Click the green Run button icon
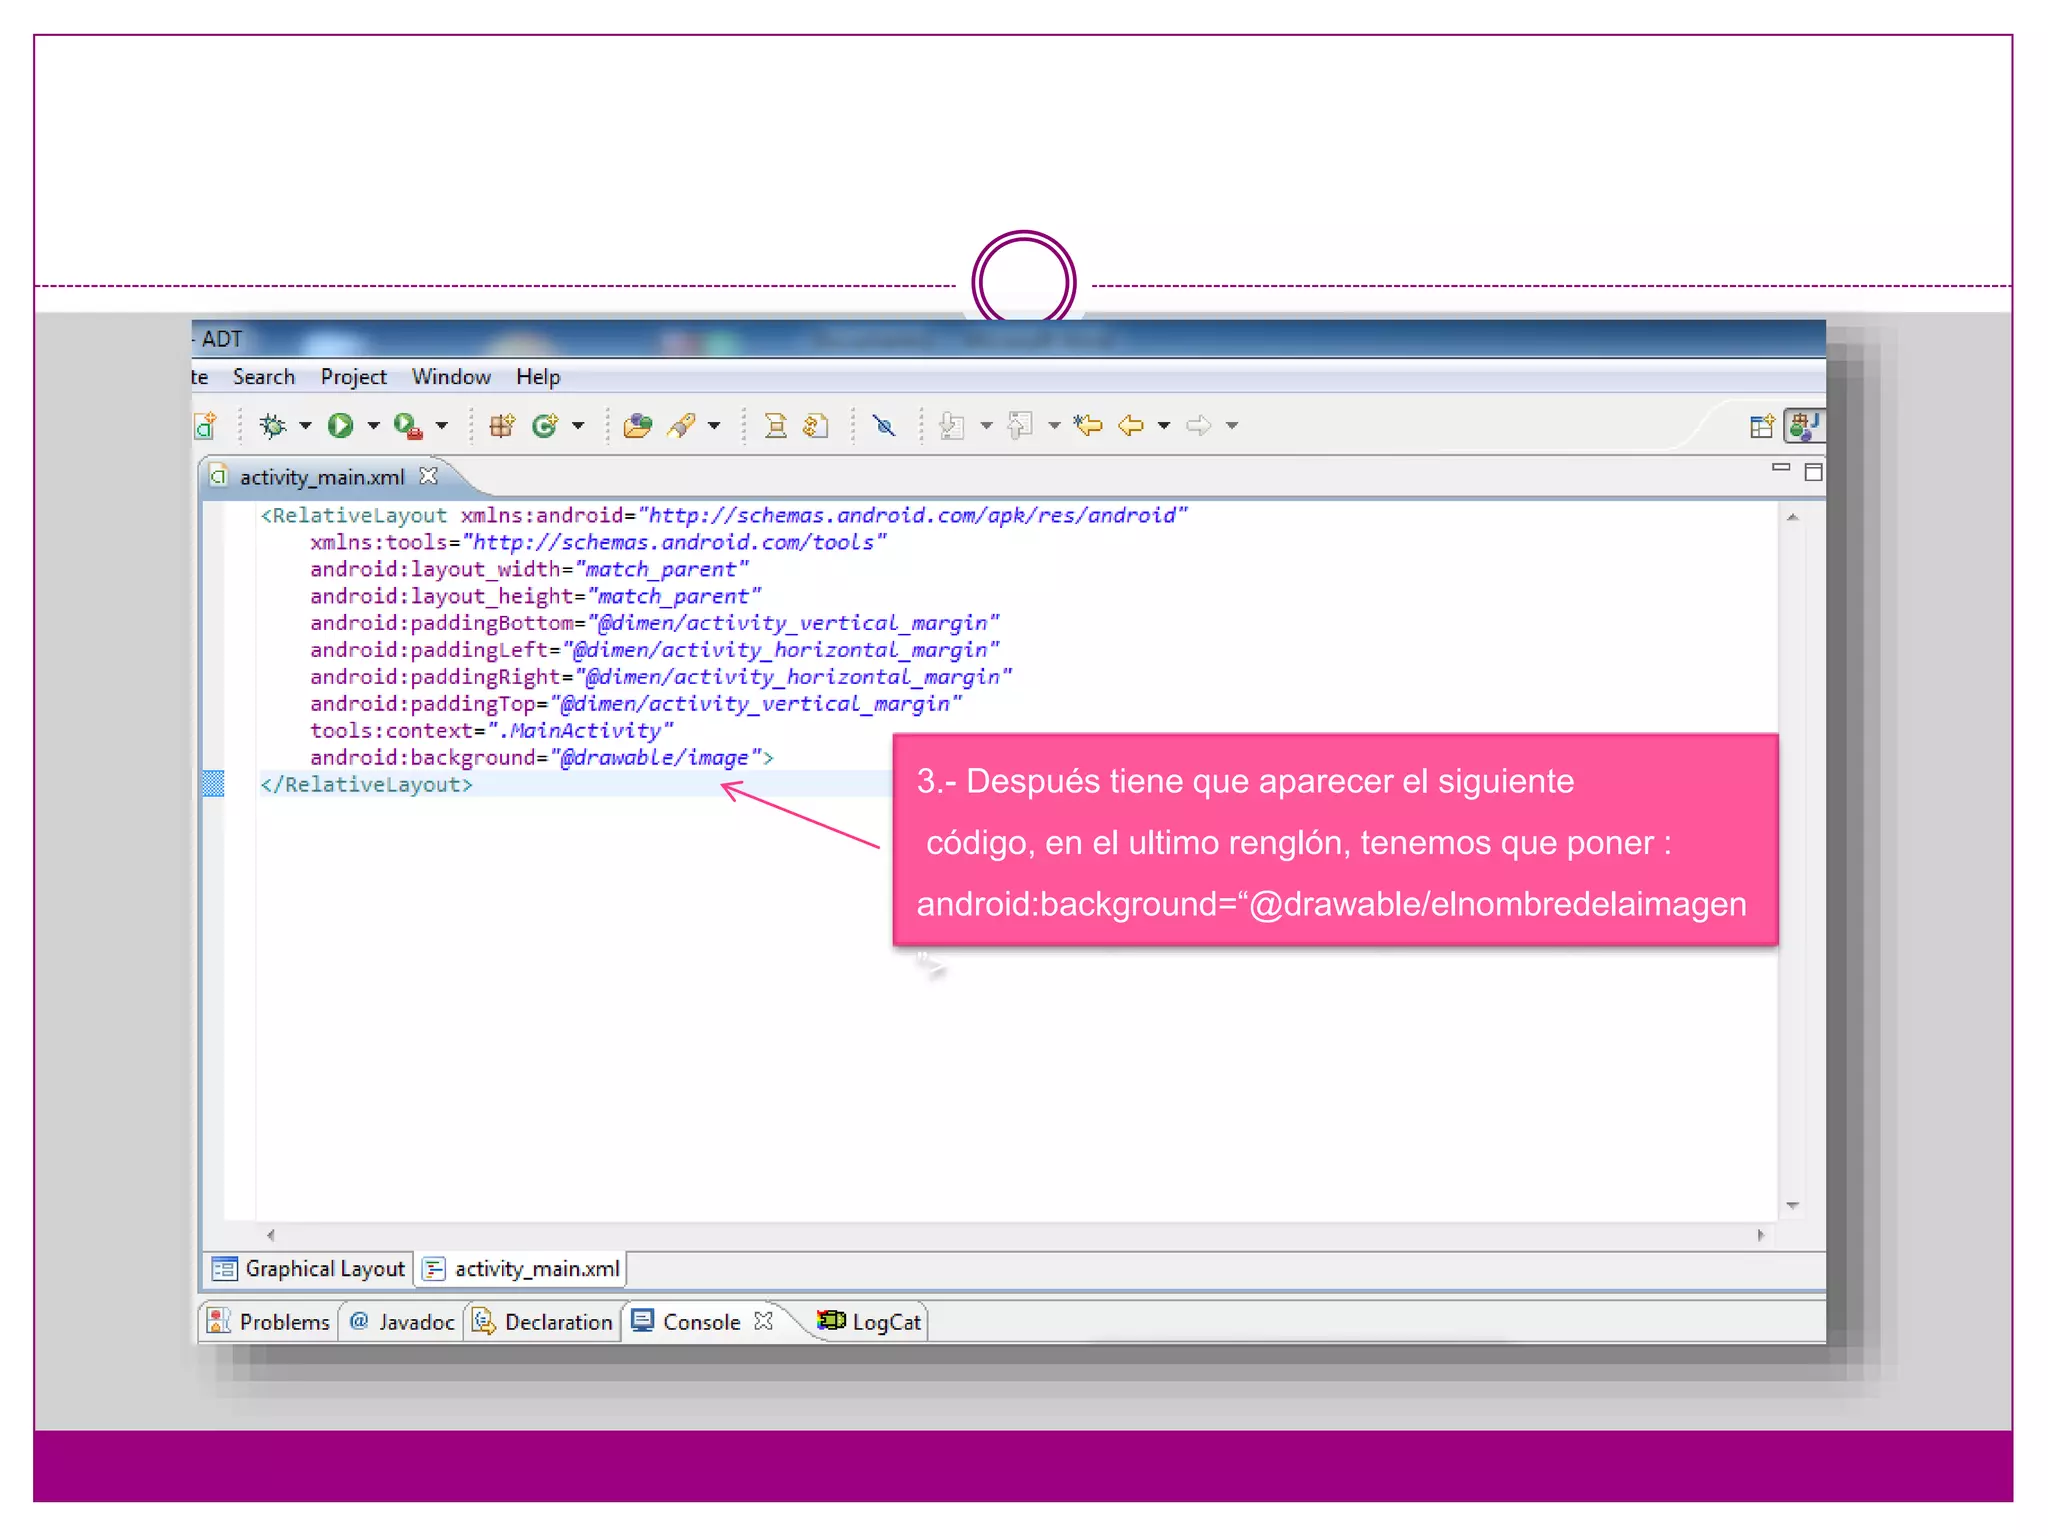This screenshot has width=2048, height=1536. click(x=340, y=426)
